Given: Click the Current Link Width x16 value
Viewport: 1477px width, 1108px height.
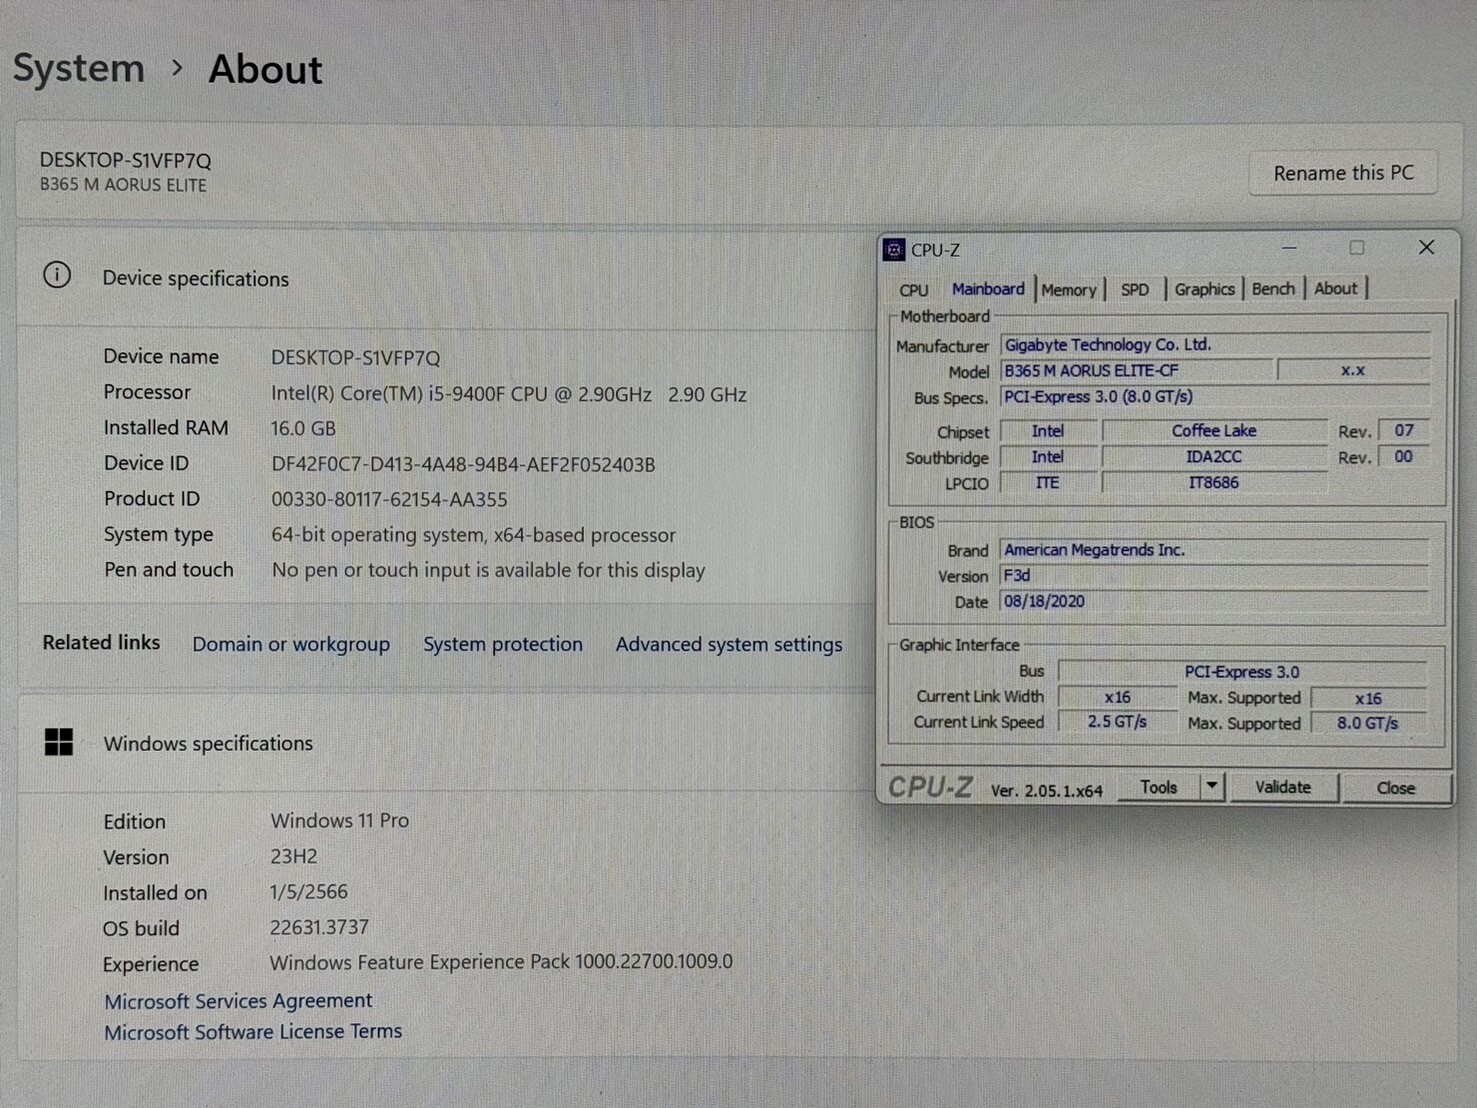Looking at the screenshot, I should [1117, 697].
